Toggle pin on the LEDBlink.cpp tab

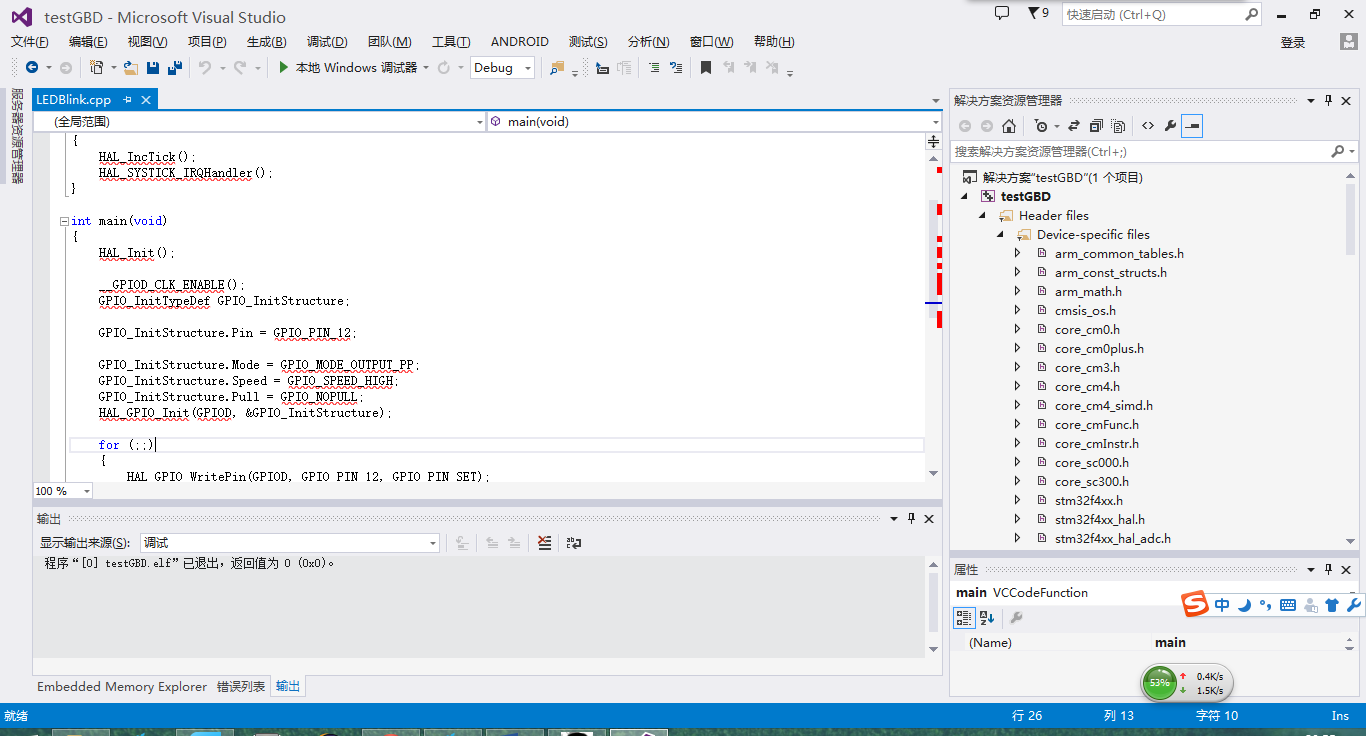coord(128,100)
